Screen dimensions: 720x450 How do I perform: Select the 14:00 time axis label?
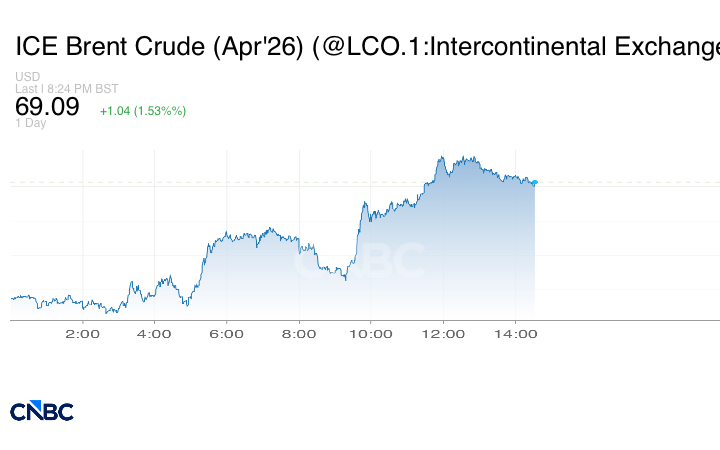pos(515,334)
